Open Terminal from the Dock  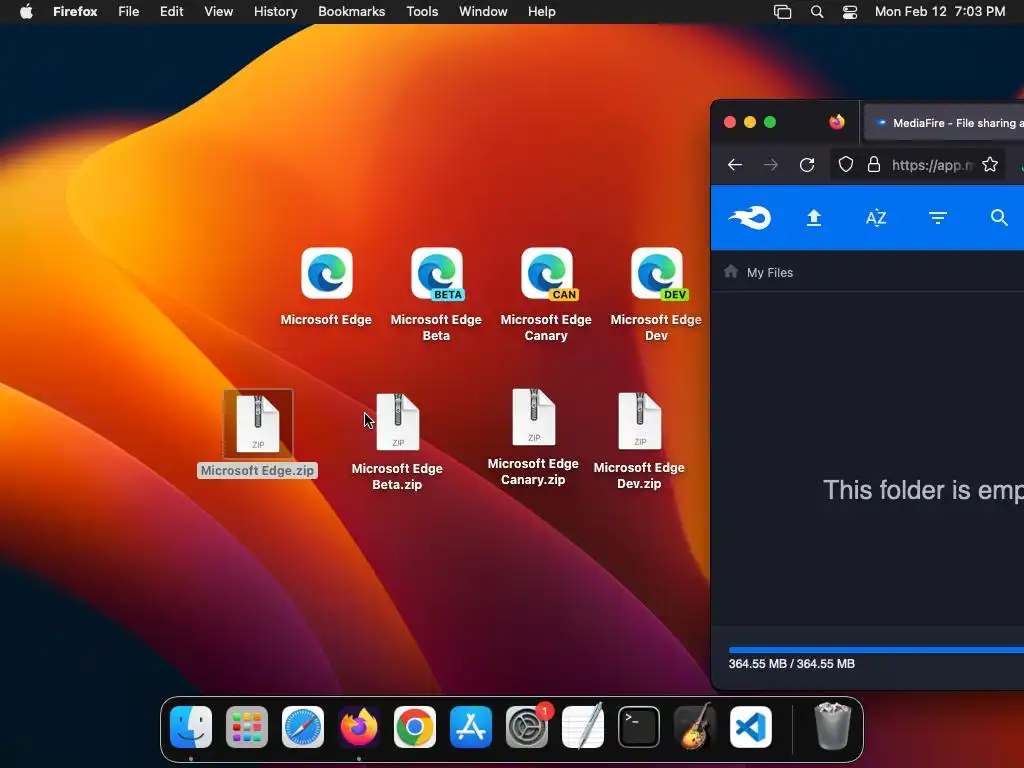point(639,727)
